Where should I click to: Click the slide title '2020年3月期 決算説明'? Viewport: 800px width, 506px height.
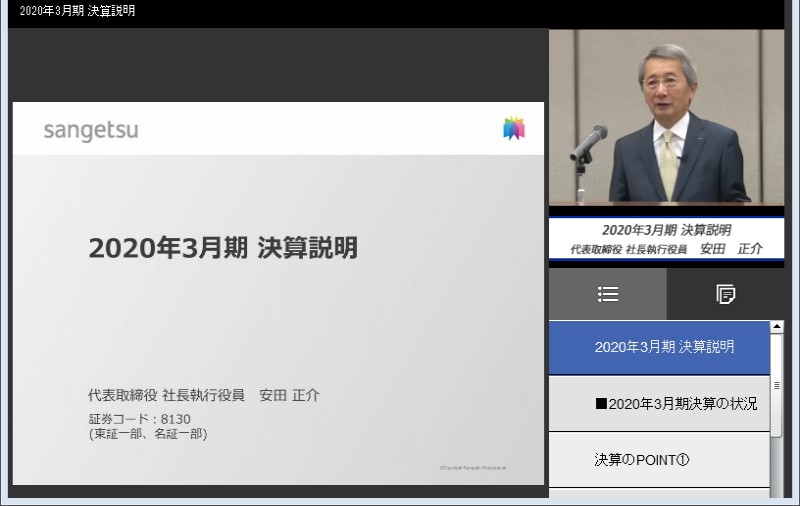pos(223,248)
